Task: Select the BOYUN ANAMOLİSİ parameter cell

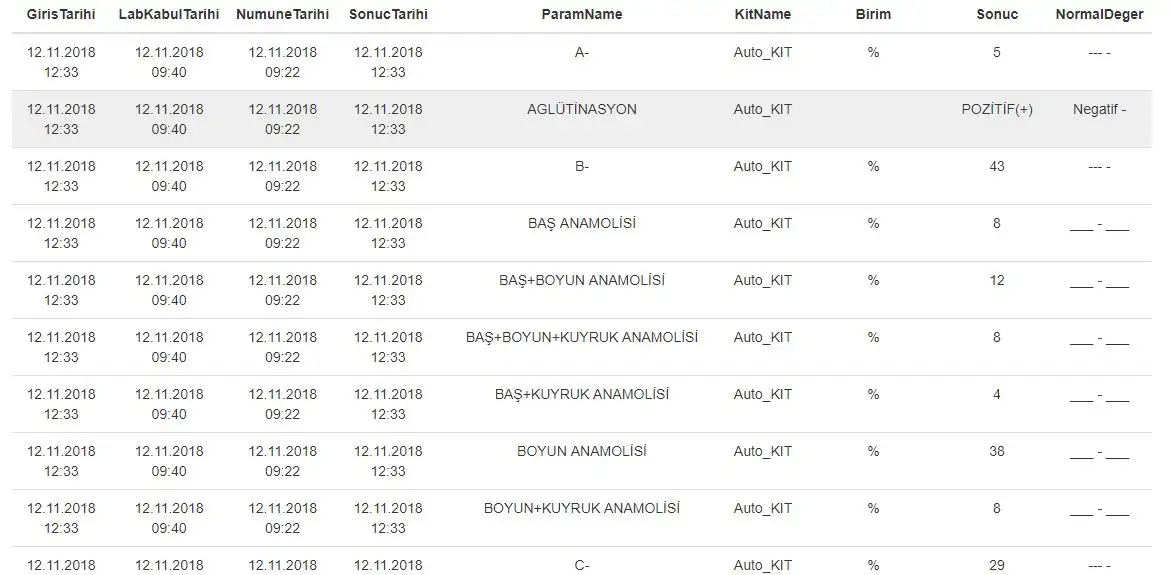Action: click(582, 452)
